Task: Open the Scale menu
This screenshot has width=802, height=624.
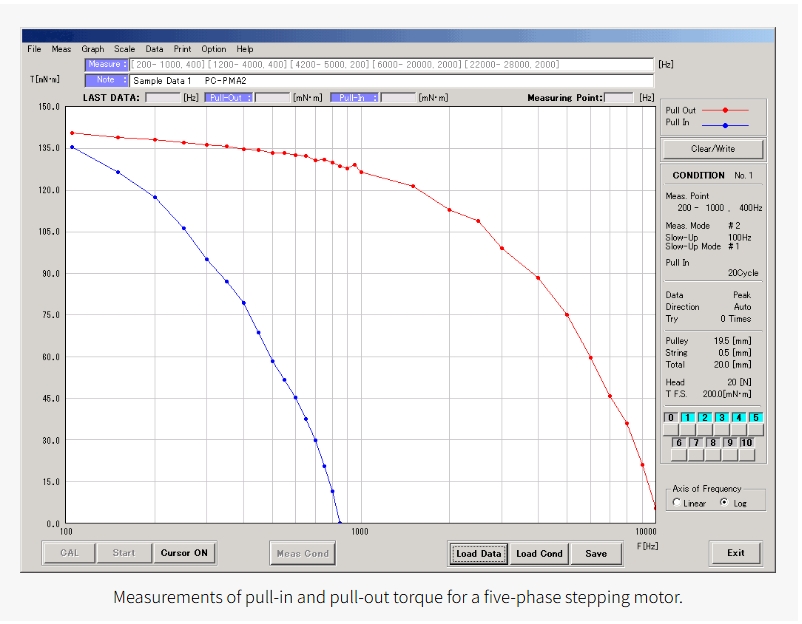Action: tap(124, 49)
